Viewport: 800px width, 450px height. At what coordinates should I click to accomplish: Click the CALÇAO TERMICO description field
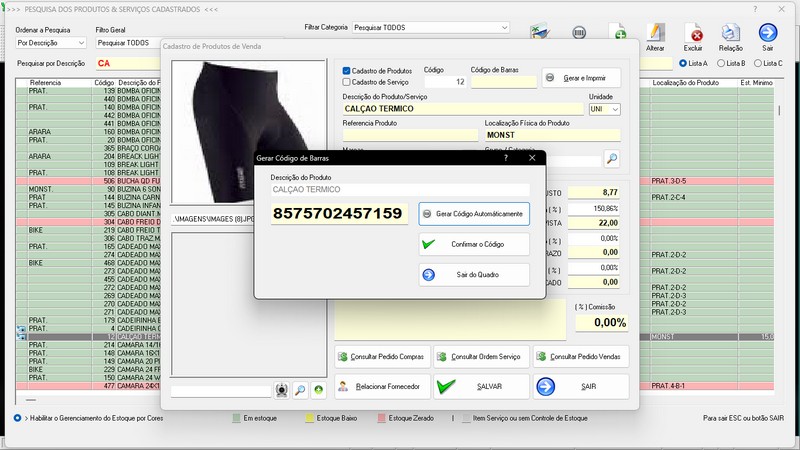pos(463,109)
